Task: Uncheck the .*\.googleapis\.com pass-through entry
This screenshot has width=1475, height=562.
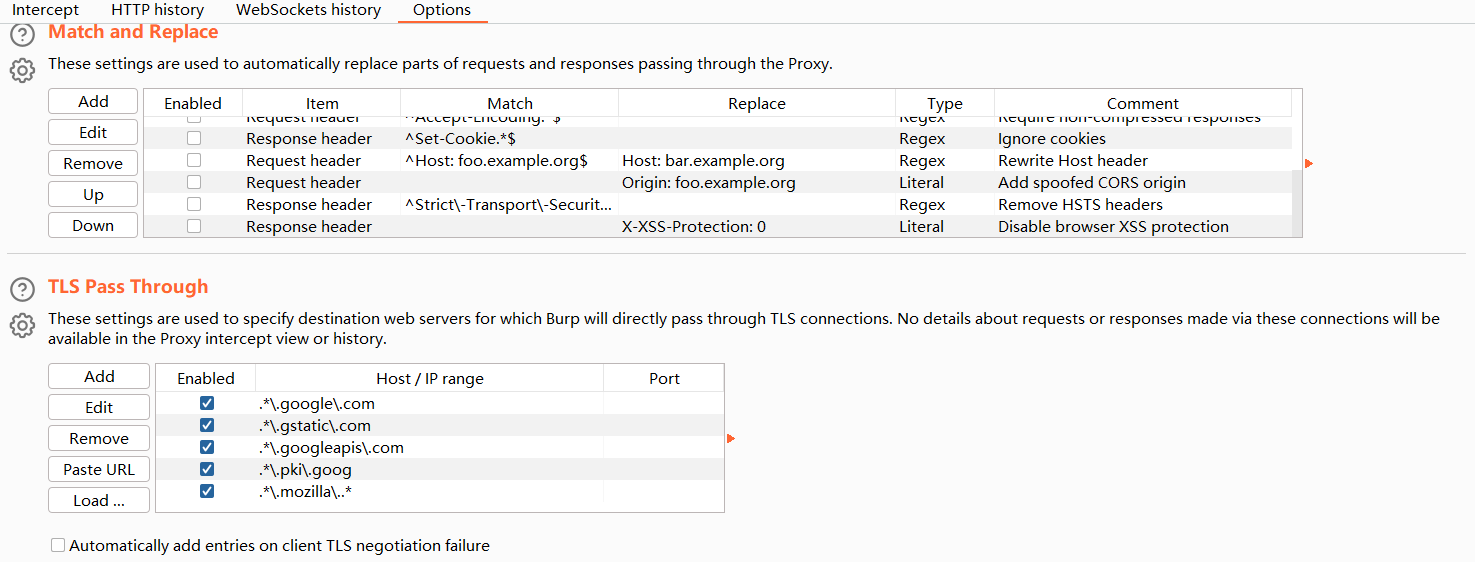Action: click(207, 447)
